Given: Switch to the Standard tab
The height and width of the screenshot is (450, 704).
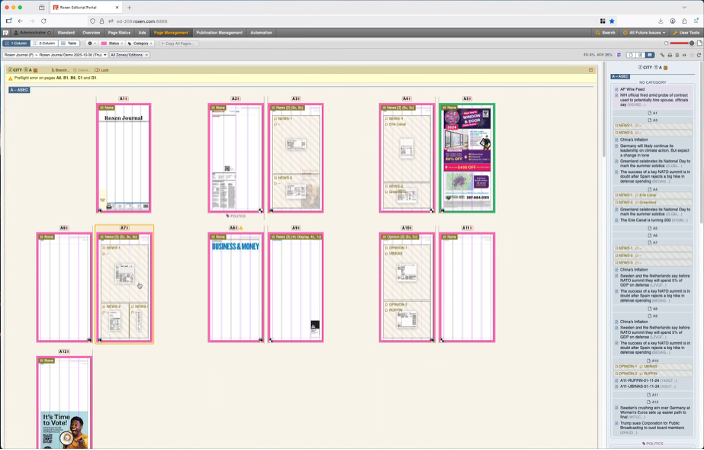Looking at the screenshot, I should pos(66,32).
